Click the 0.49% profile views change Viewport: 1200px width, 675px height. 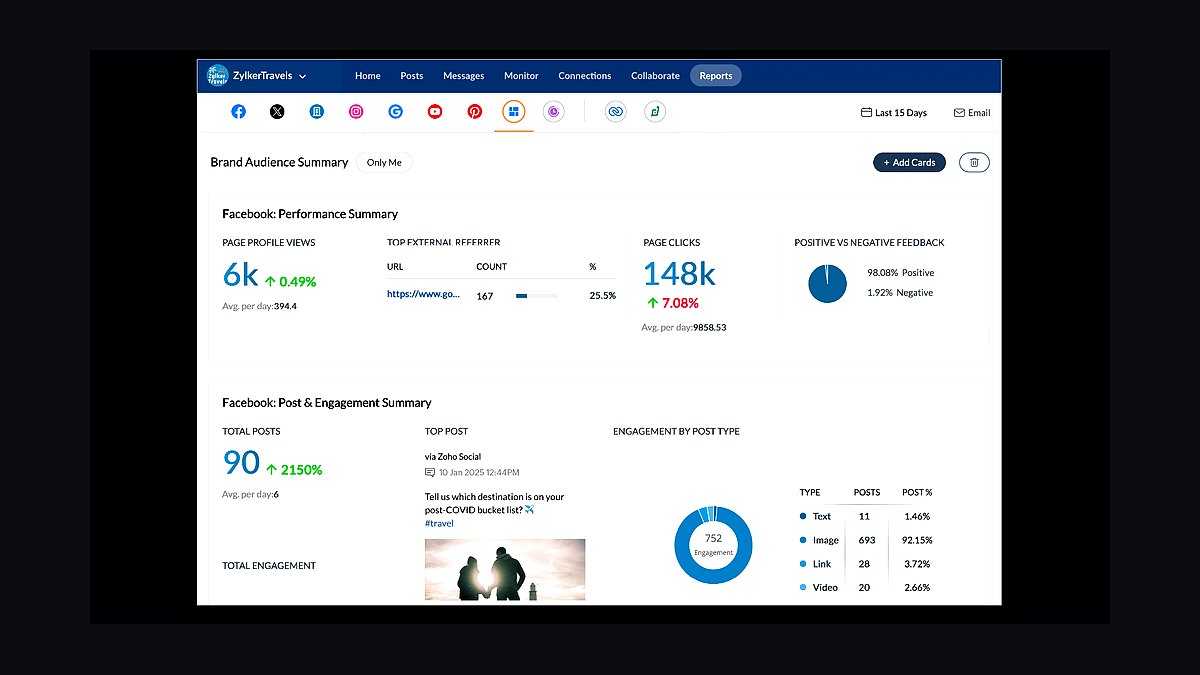(290, 282)
